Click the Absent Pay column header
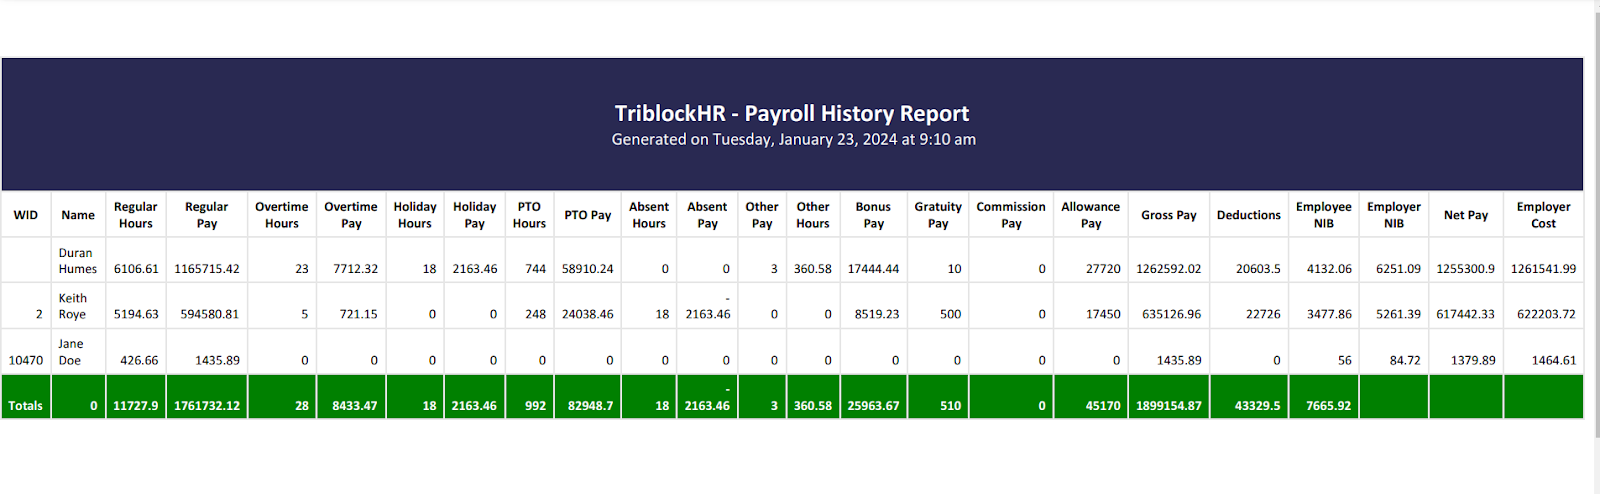Image resolution: width=1600 pixels, height=494 pixels. pyautogui.click(x=707, y=215)
